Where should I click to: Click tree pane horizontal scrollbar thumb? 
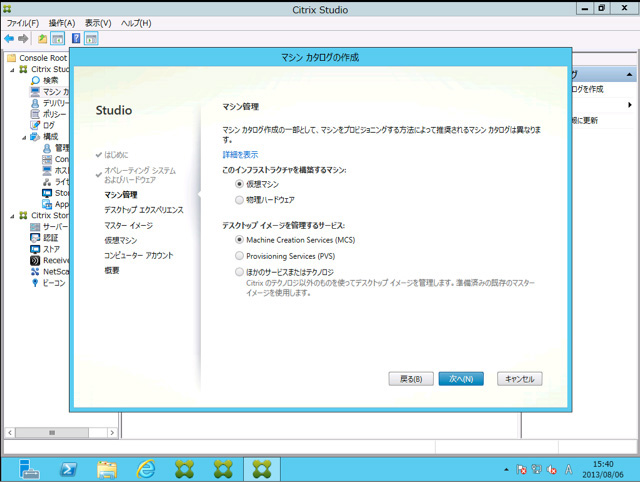coord(52,432)
